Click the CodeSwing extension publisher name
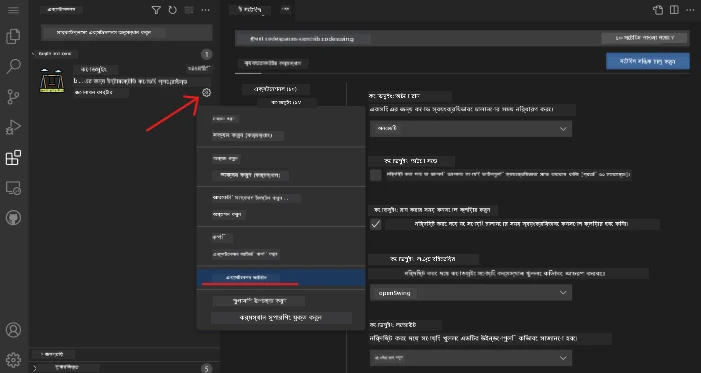The height and width of the screenshot is (373, 701). click(101, 93)
